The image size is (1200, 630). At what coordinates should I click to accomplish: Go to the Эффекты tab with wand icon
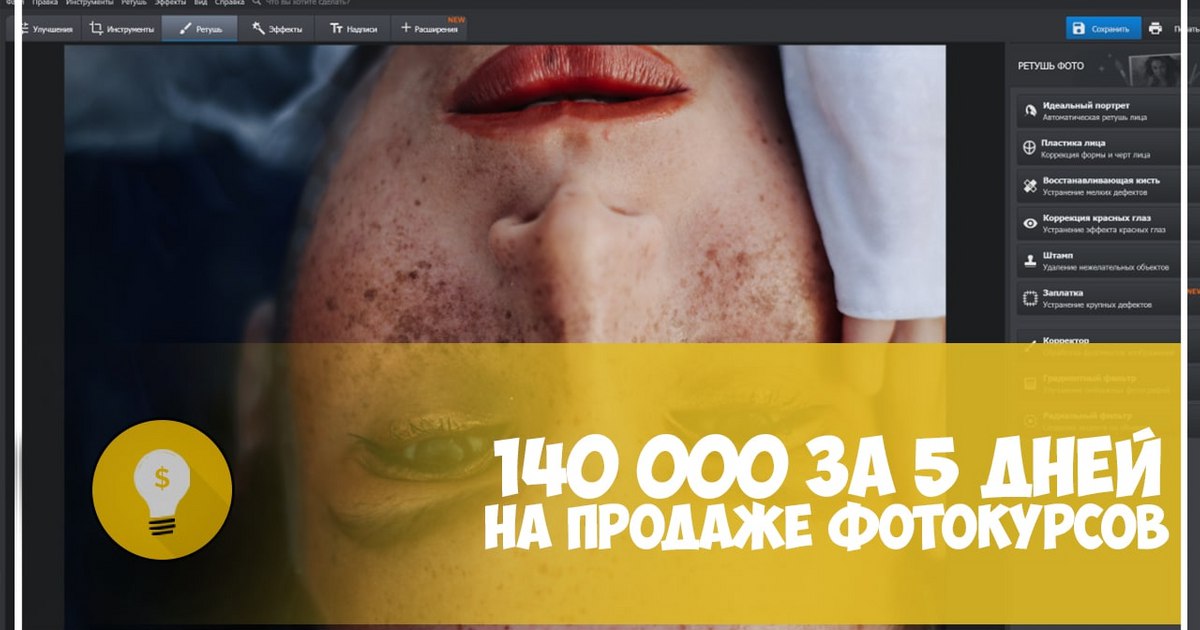click(x=277, y=29)
